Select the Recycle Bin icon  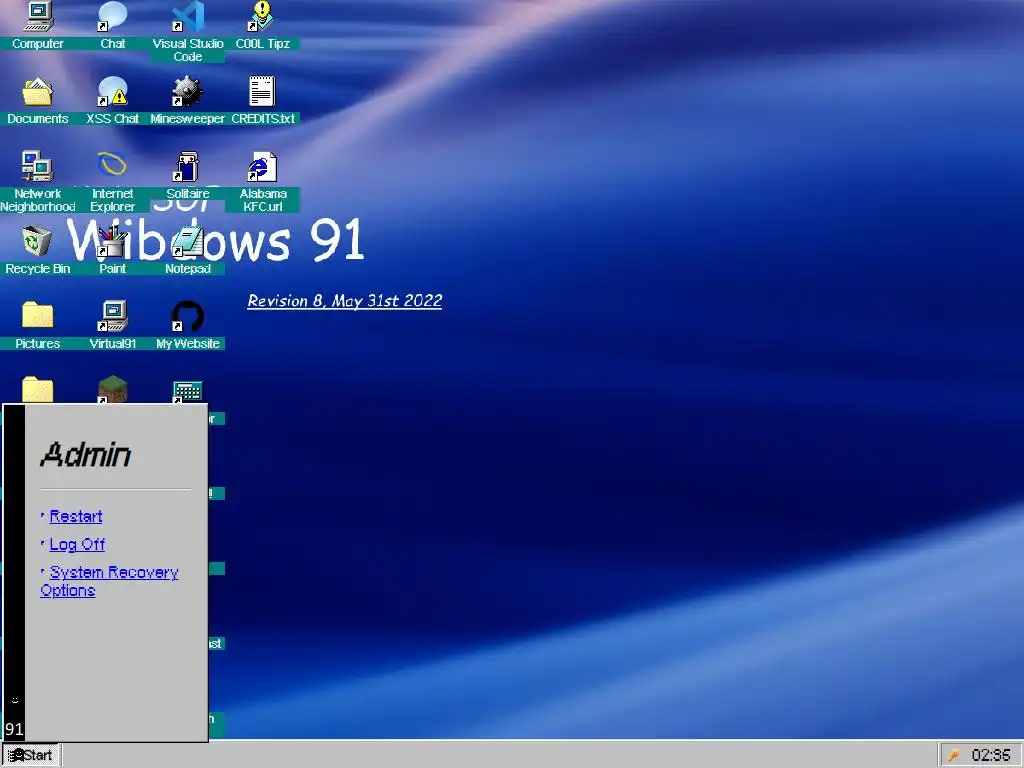coord(37,251)
